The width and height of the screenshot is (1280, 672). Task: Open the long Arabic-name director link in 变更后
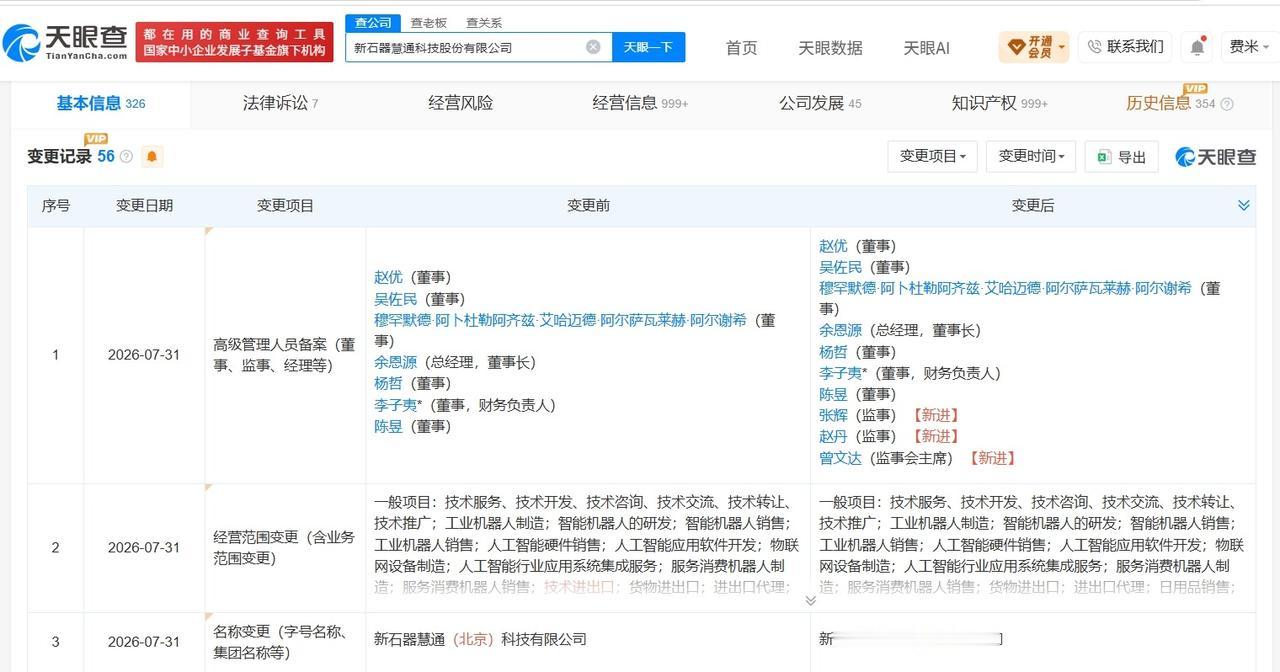pyautogui.click(x=1005, y=288)
